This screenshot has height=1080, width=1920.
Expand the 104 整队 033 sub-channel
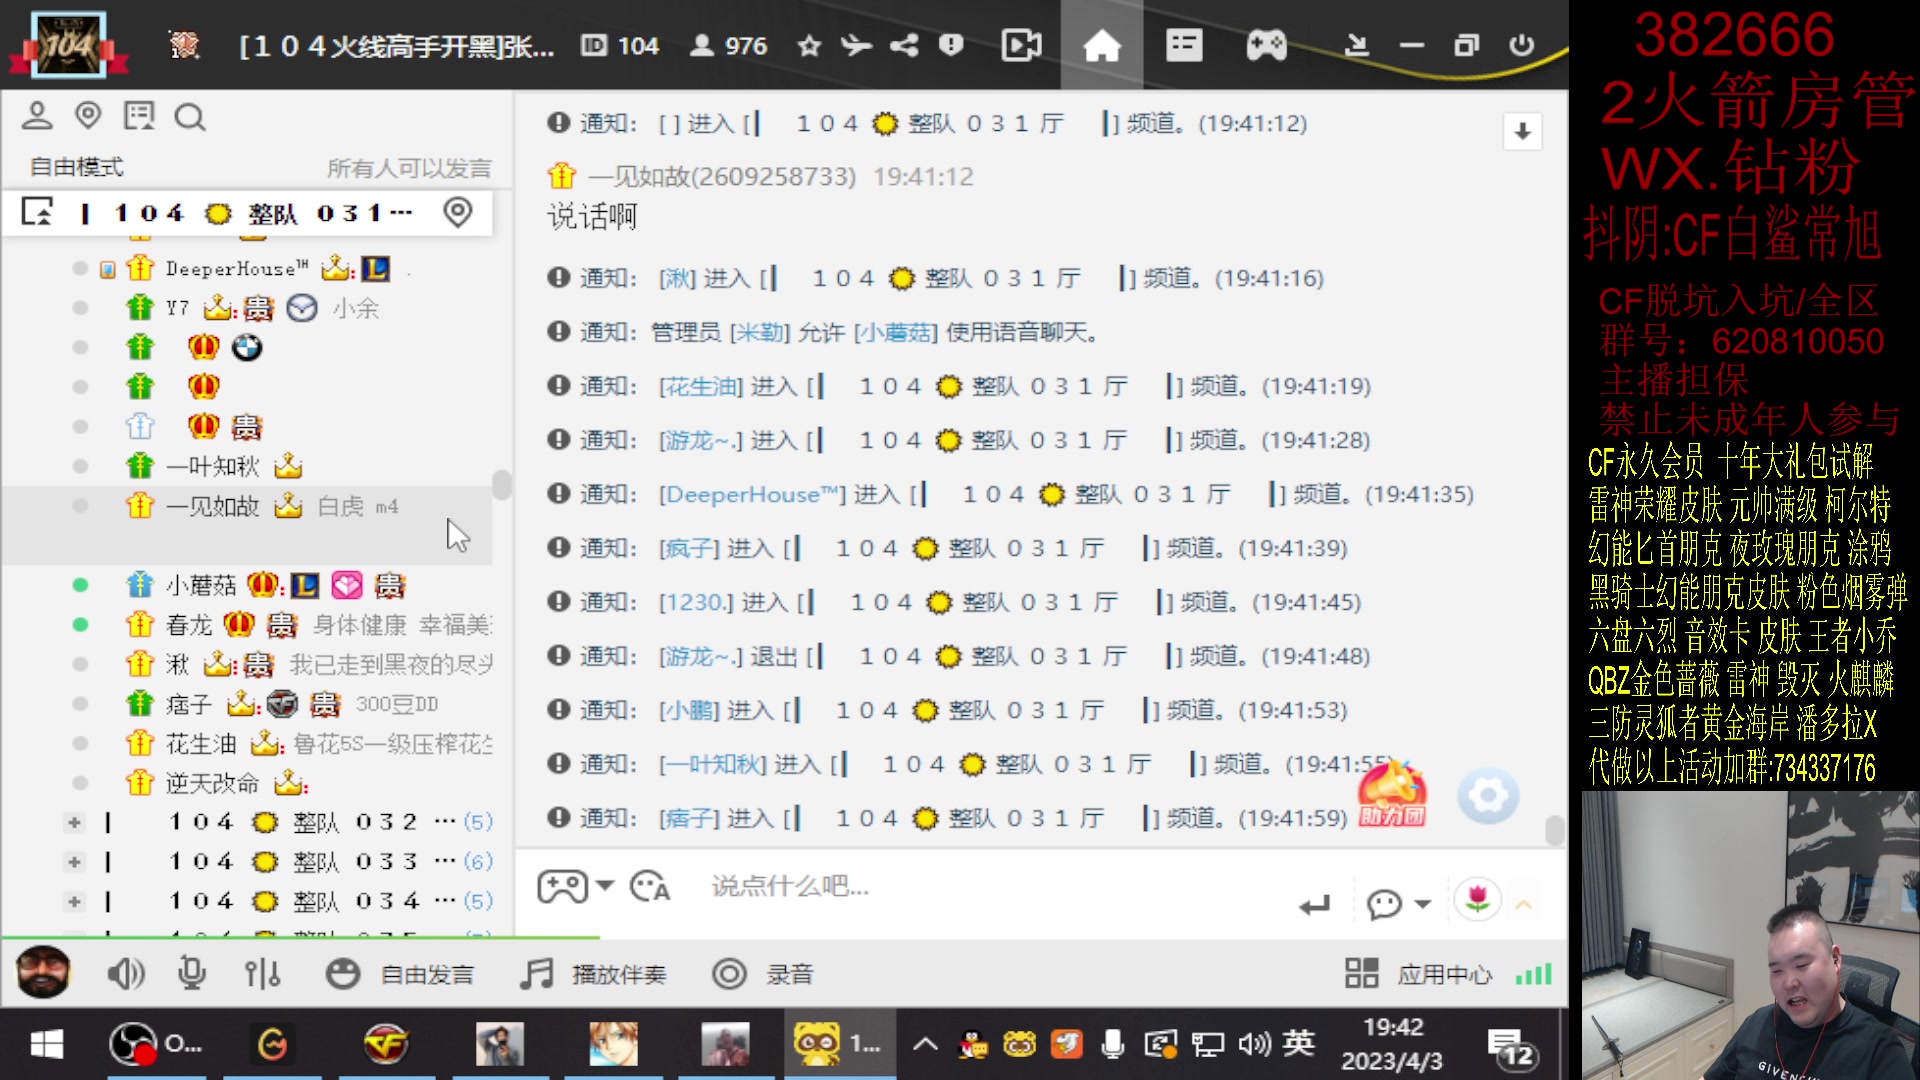click(74, 861)
